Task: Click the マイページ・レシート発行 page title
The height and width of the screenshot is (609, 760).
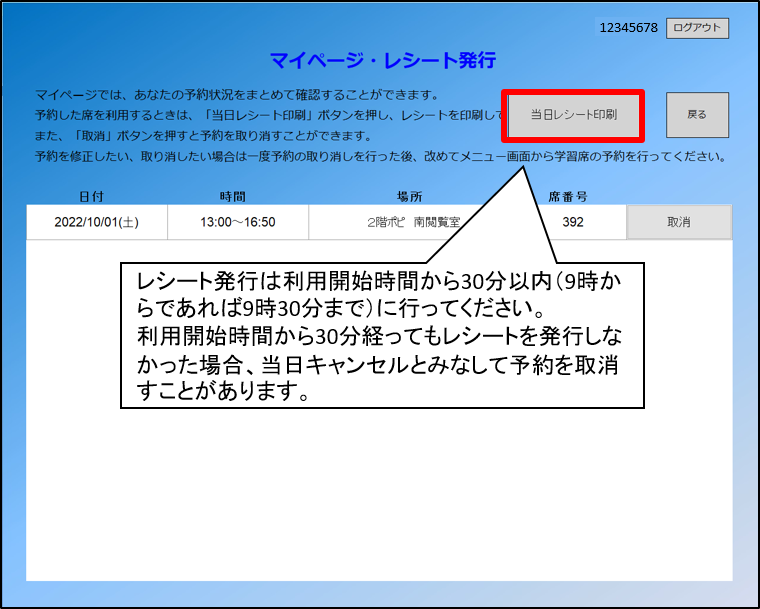Action: pos(382,61)
